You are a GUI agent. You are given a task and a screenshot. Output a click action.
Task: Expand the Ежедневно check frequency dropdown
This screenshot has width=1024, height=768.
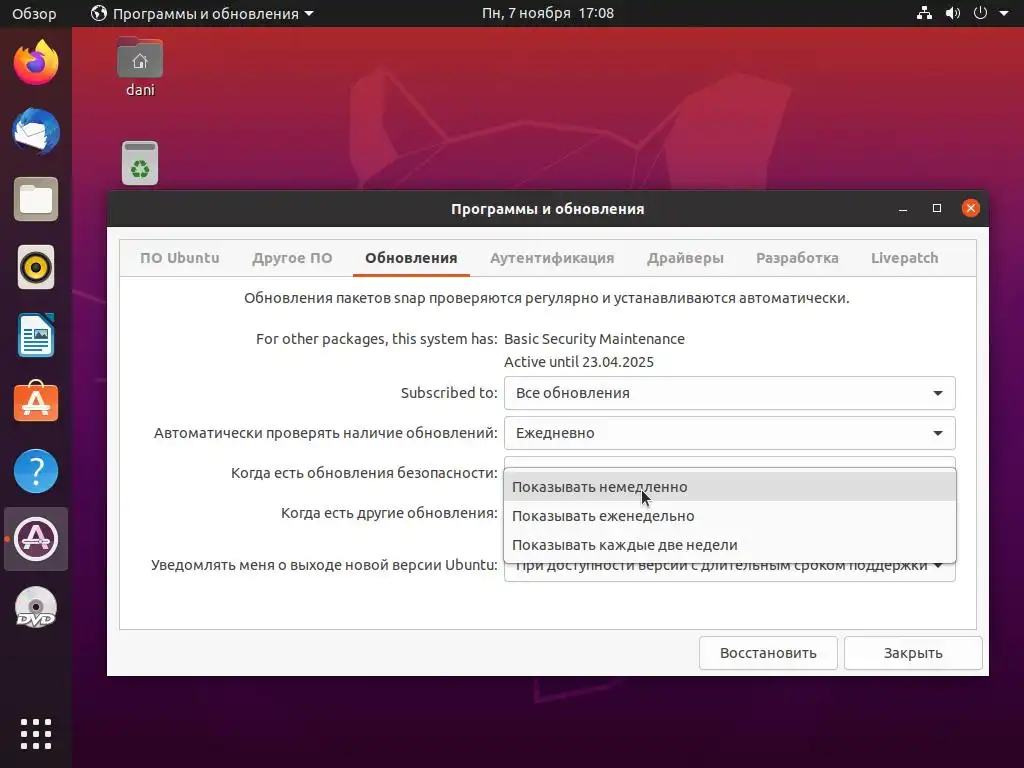[x=729, y=433]
